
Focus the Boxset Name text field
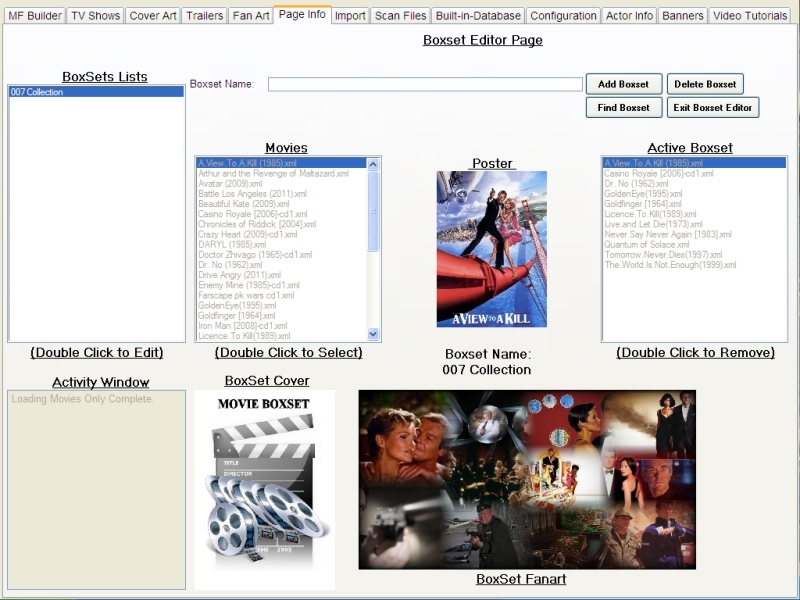(x=424, y=85)
